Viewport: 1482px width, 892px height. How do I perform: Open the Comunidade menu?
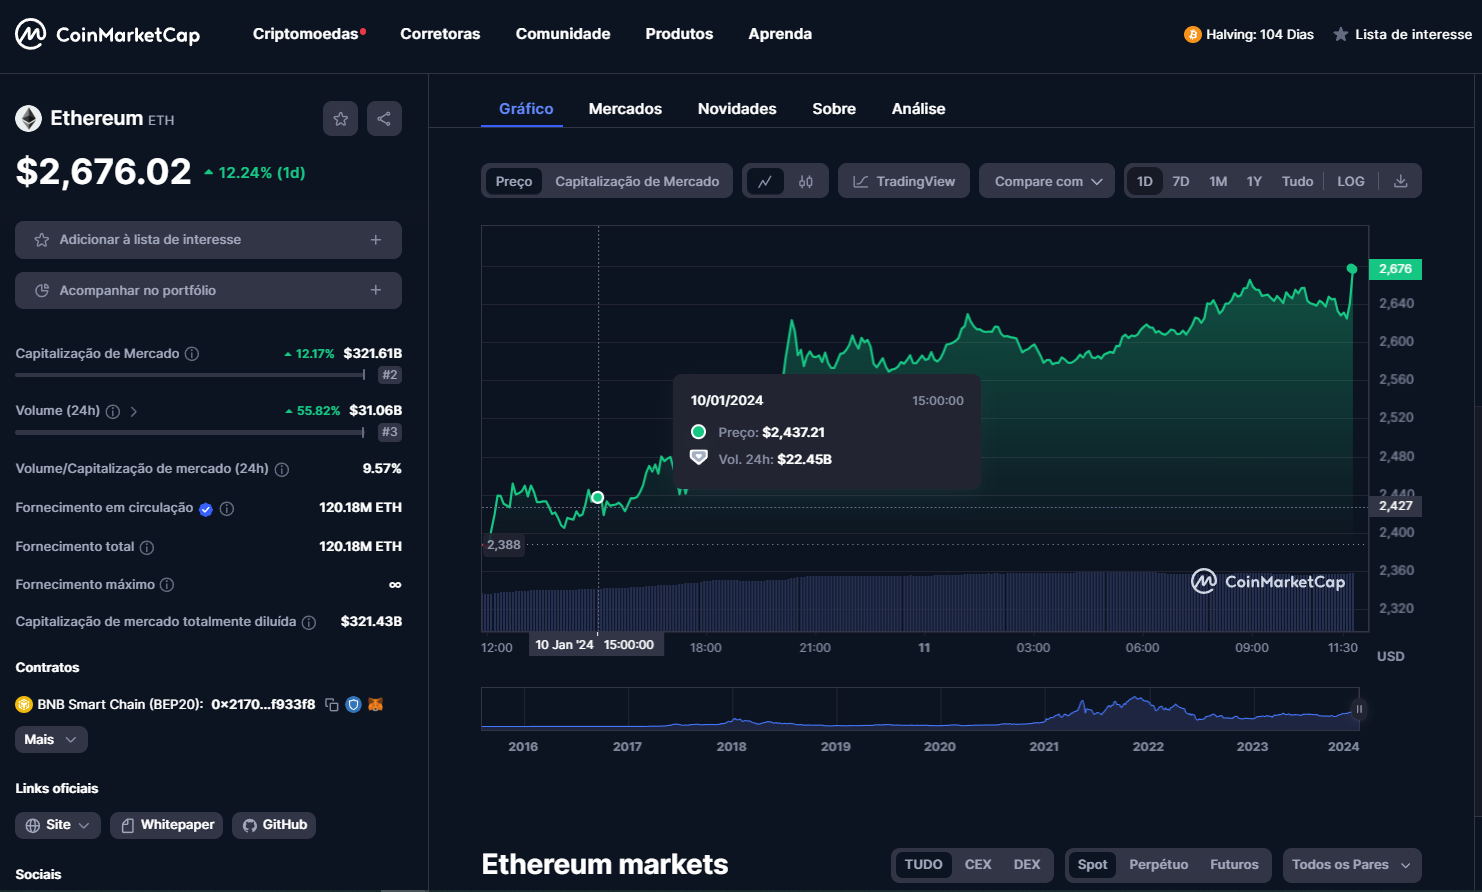pyautogui.click(x=563, y=34)
